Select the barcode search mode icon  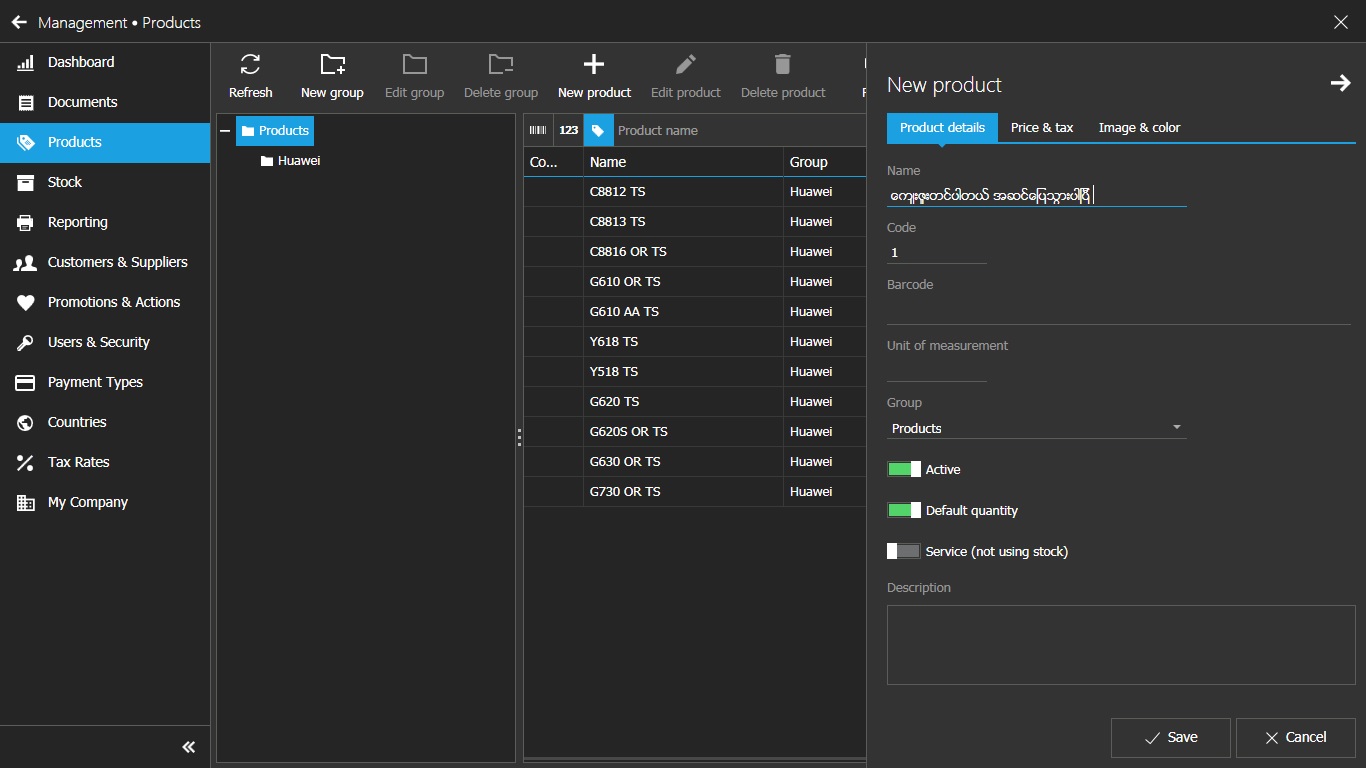(x=538, y=130)
